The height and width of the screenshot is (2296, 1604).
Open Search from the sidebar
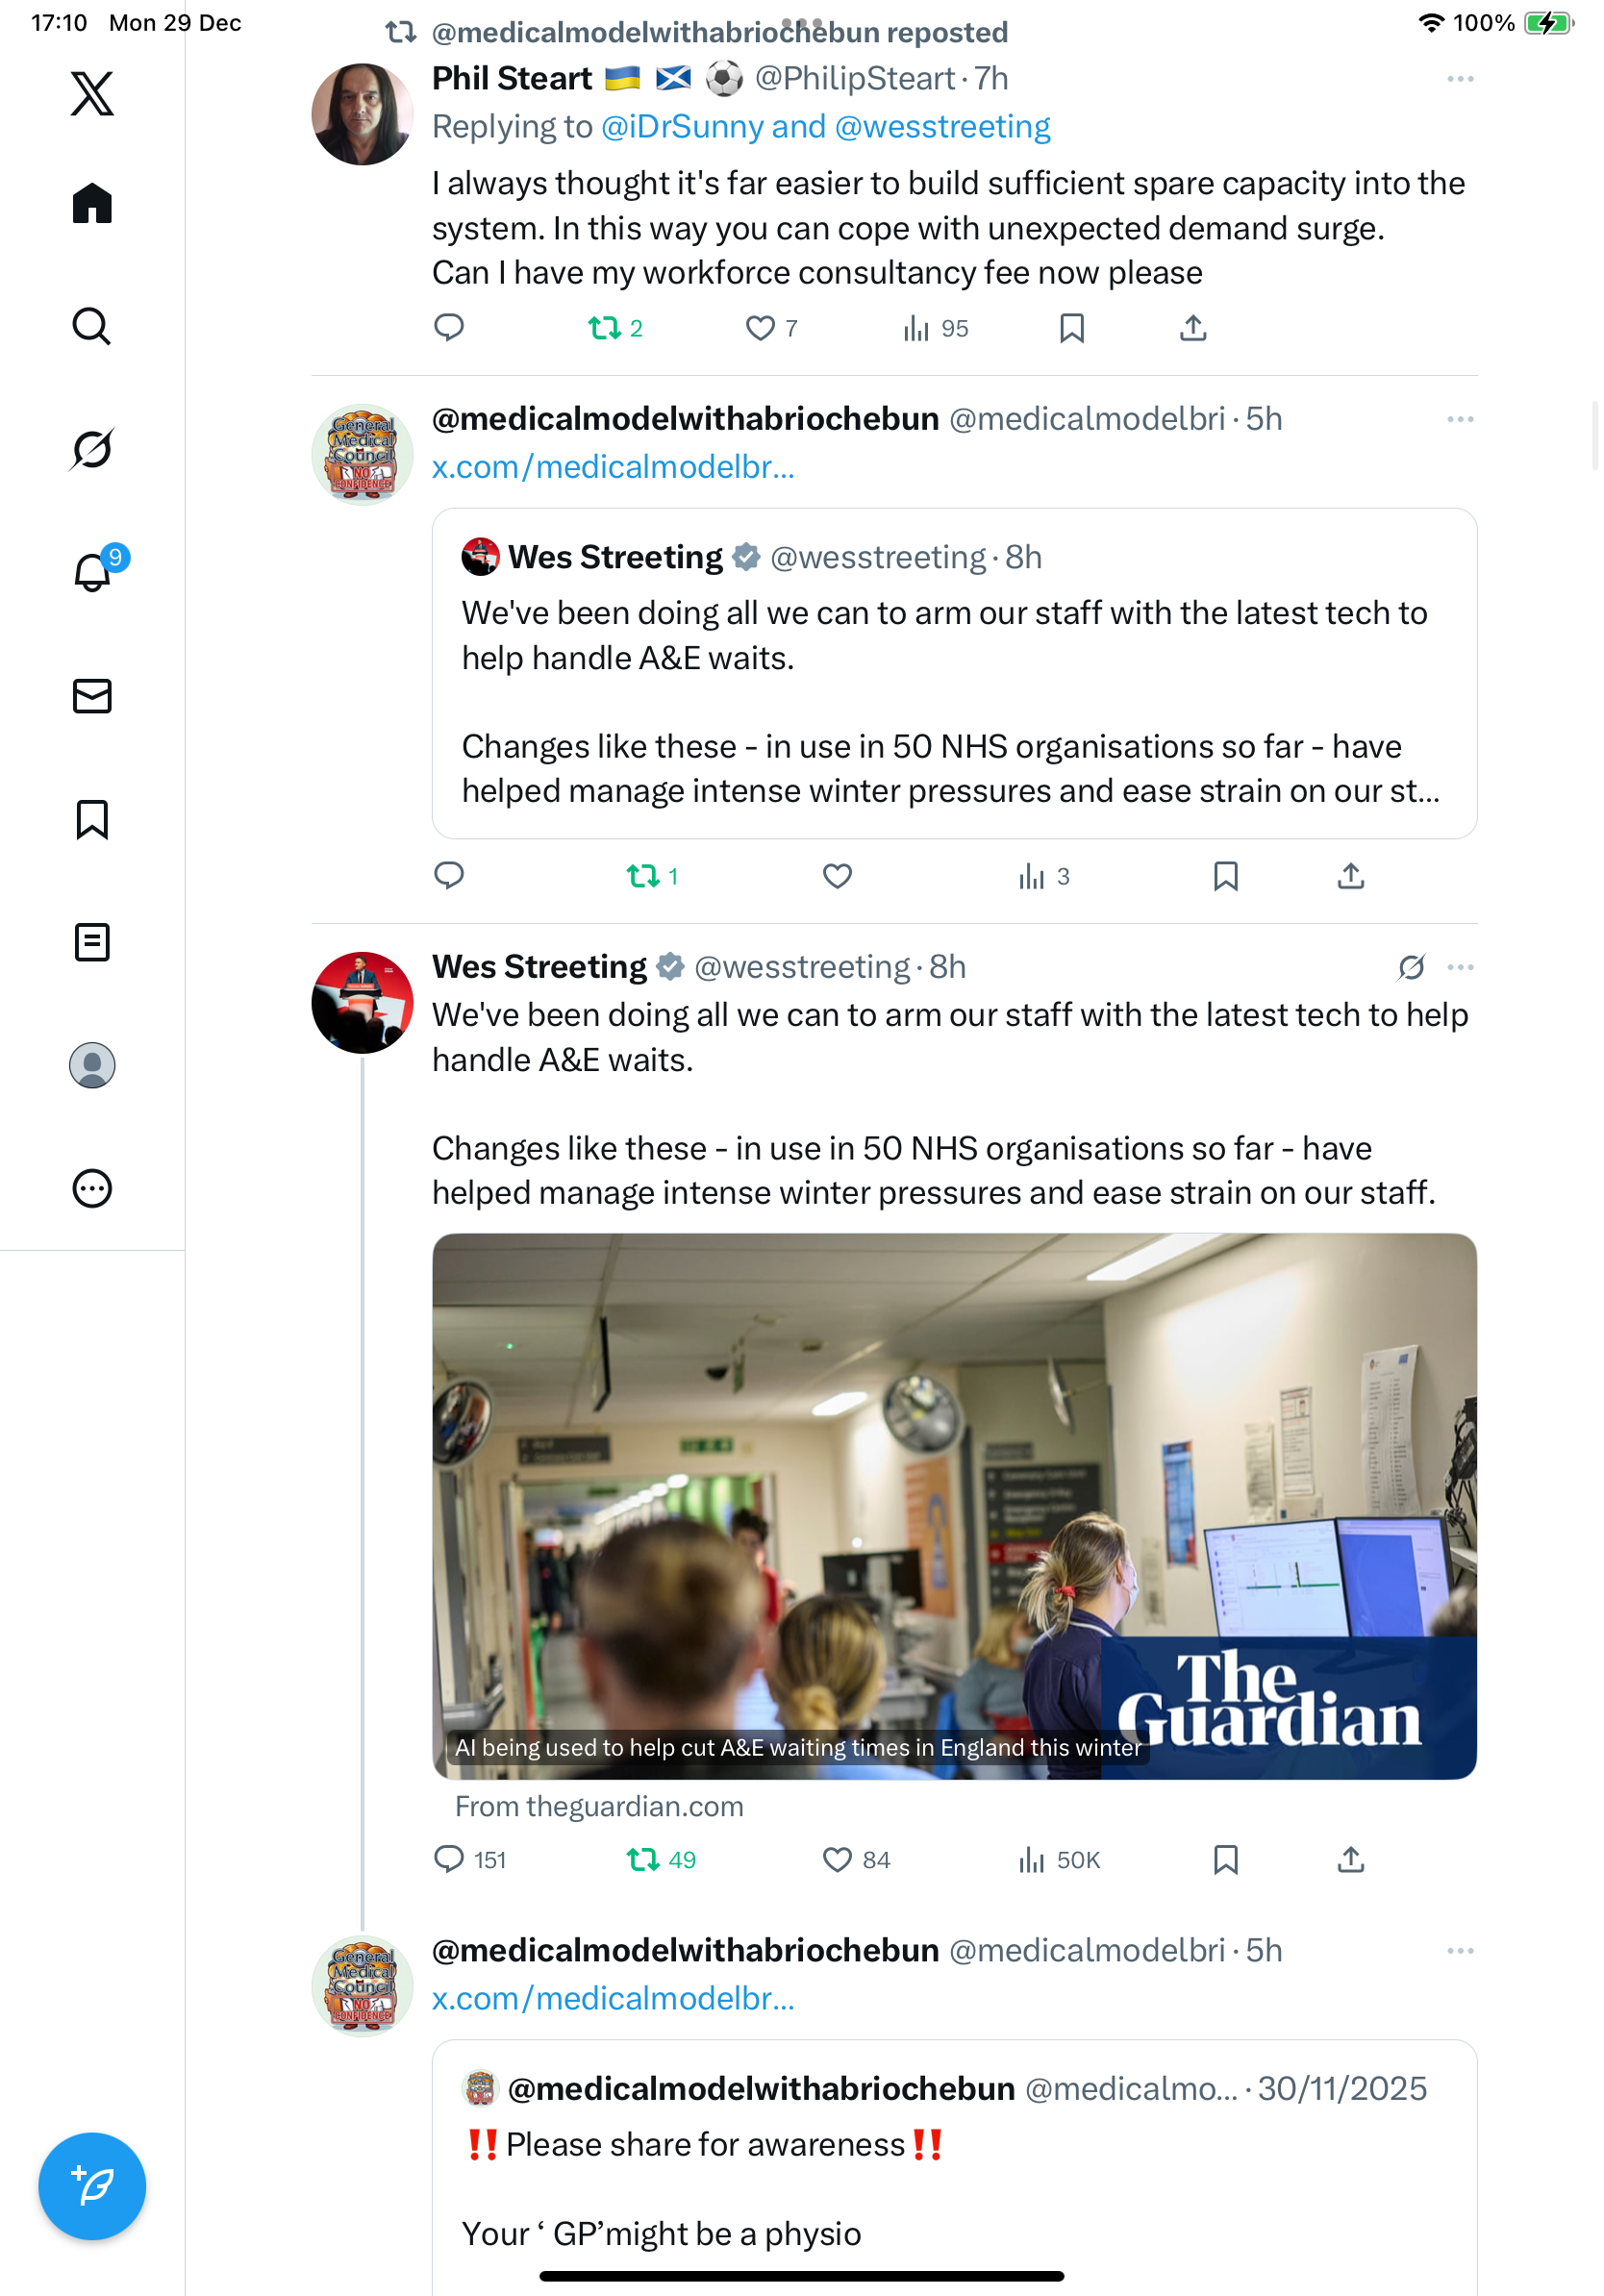click(x=92, y=326)
